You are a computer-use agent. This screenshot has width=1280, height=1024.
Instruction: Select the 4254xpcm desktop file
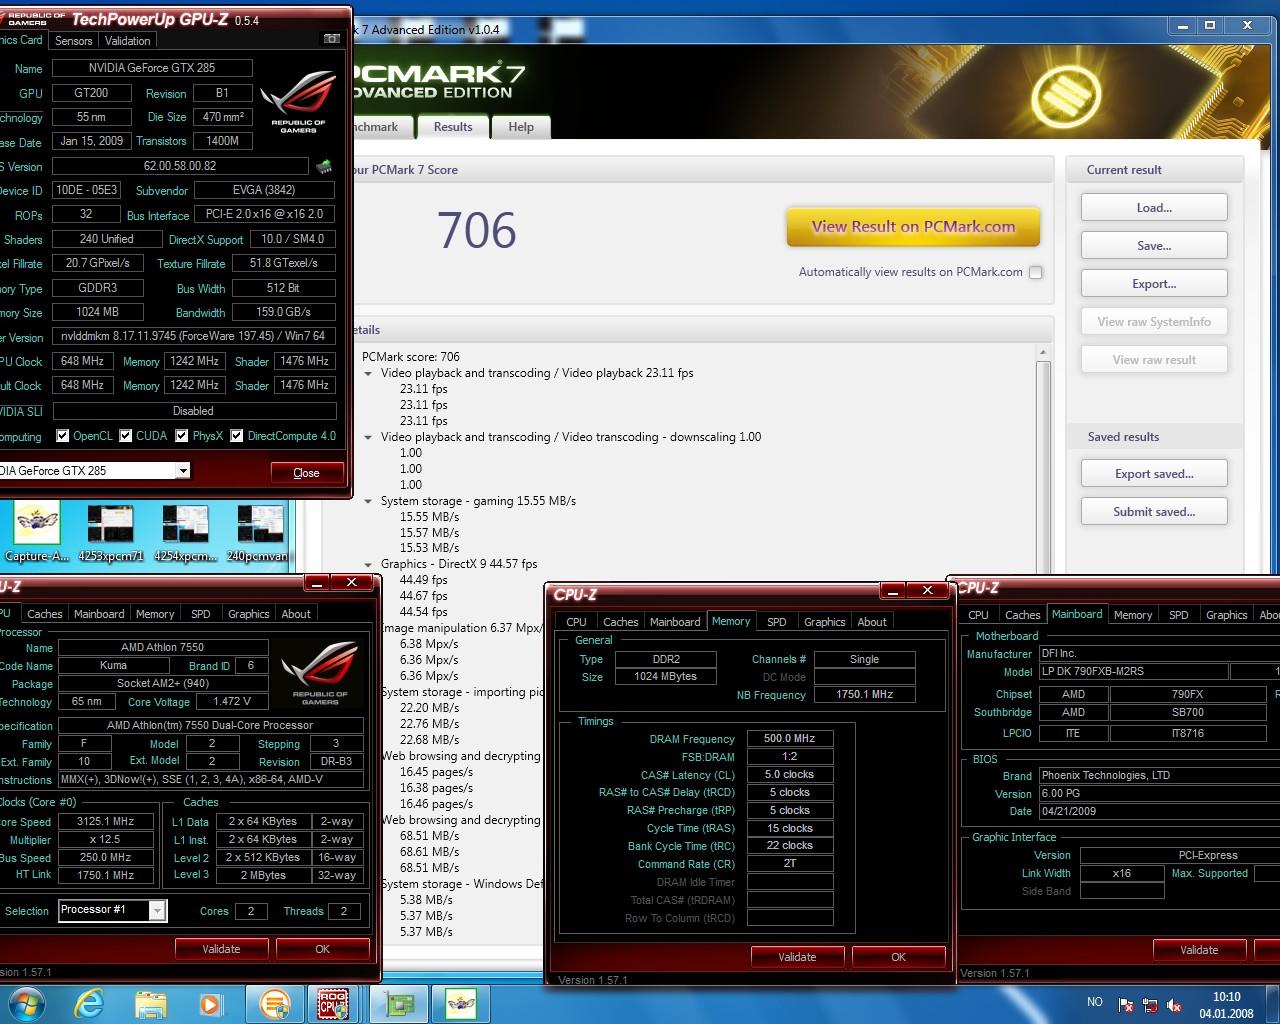tap(185, 533)
